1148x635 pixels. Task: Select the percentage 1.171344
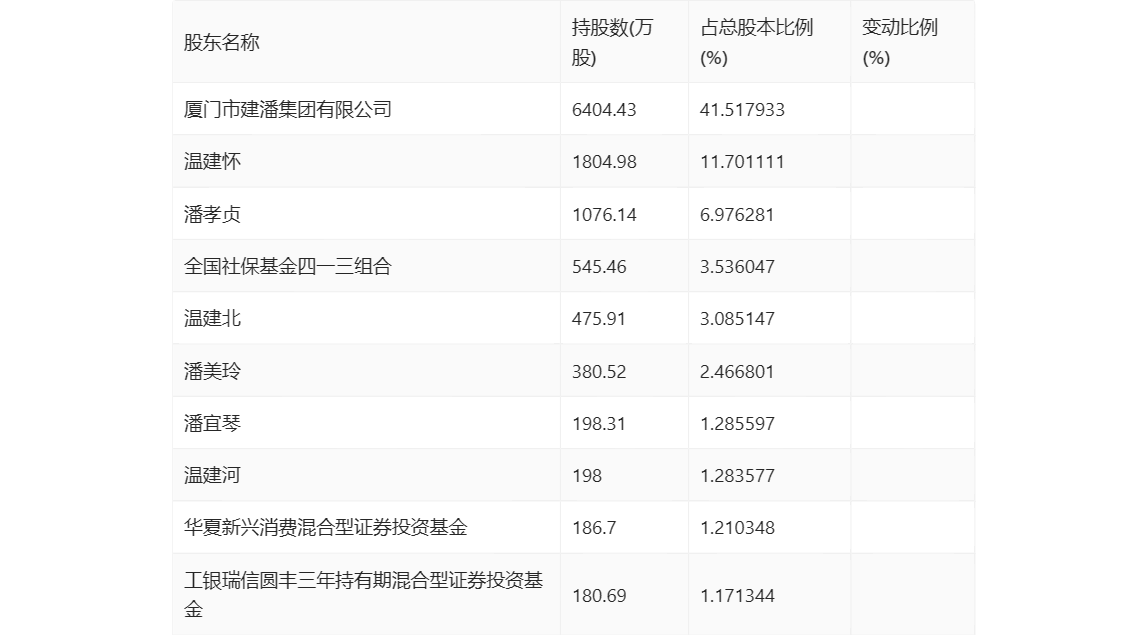click(x=737, y=595)
